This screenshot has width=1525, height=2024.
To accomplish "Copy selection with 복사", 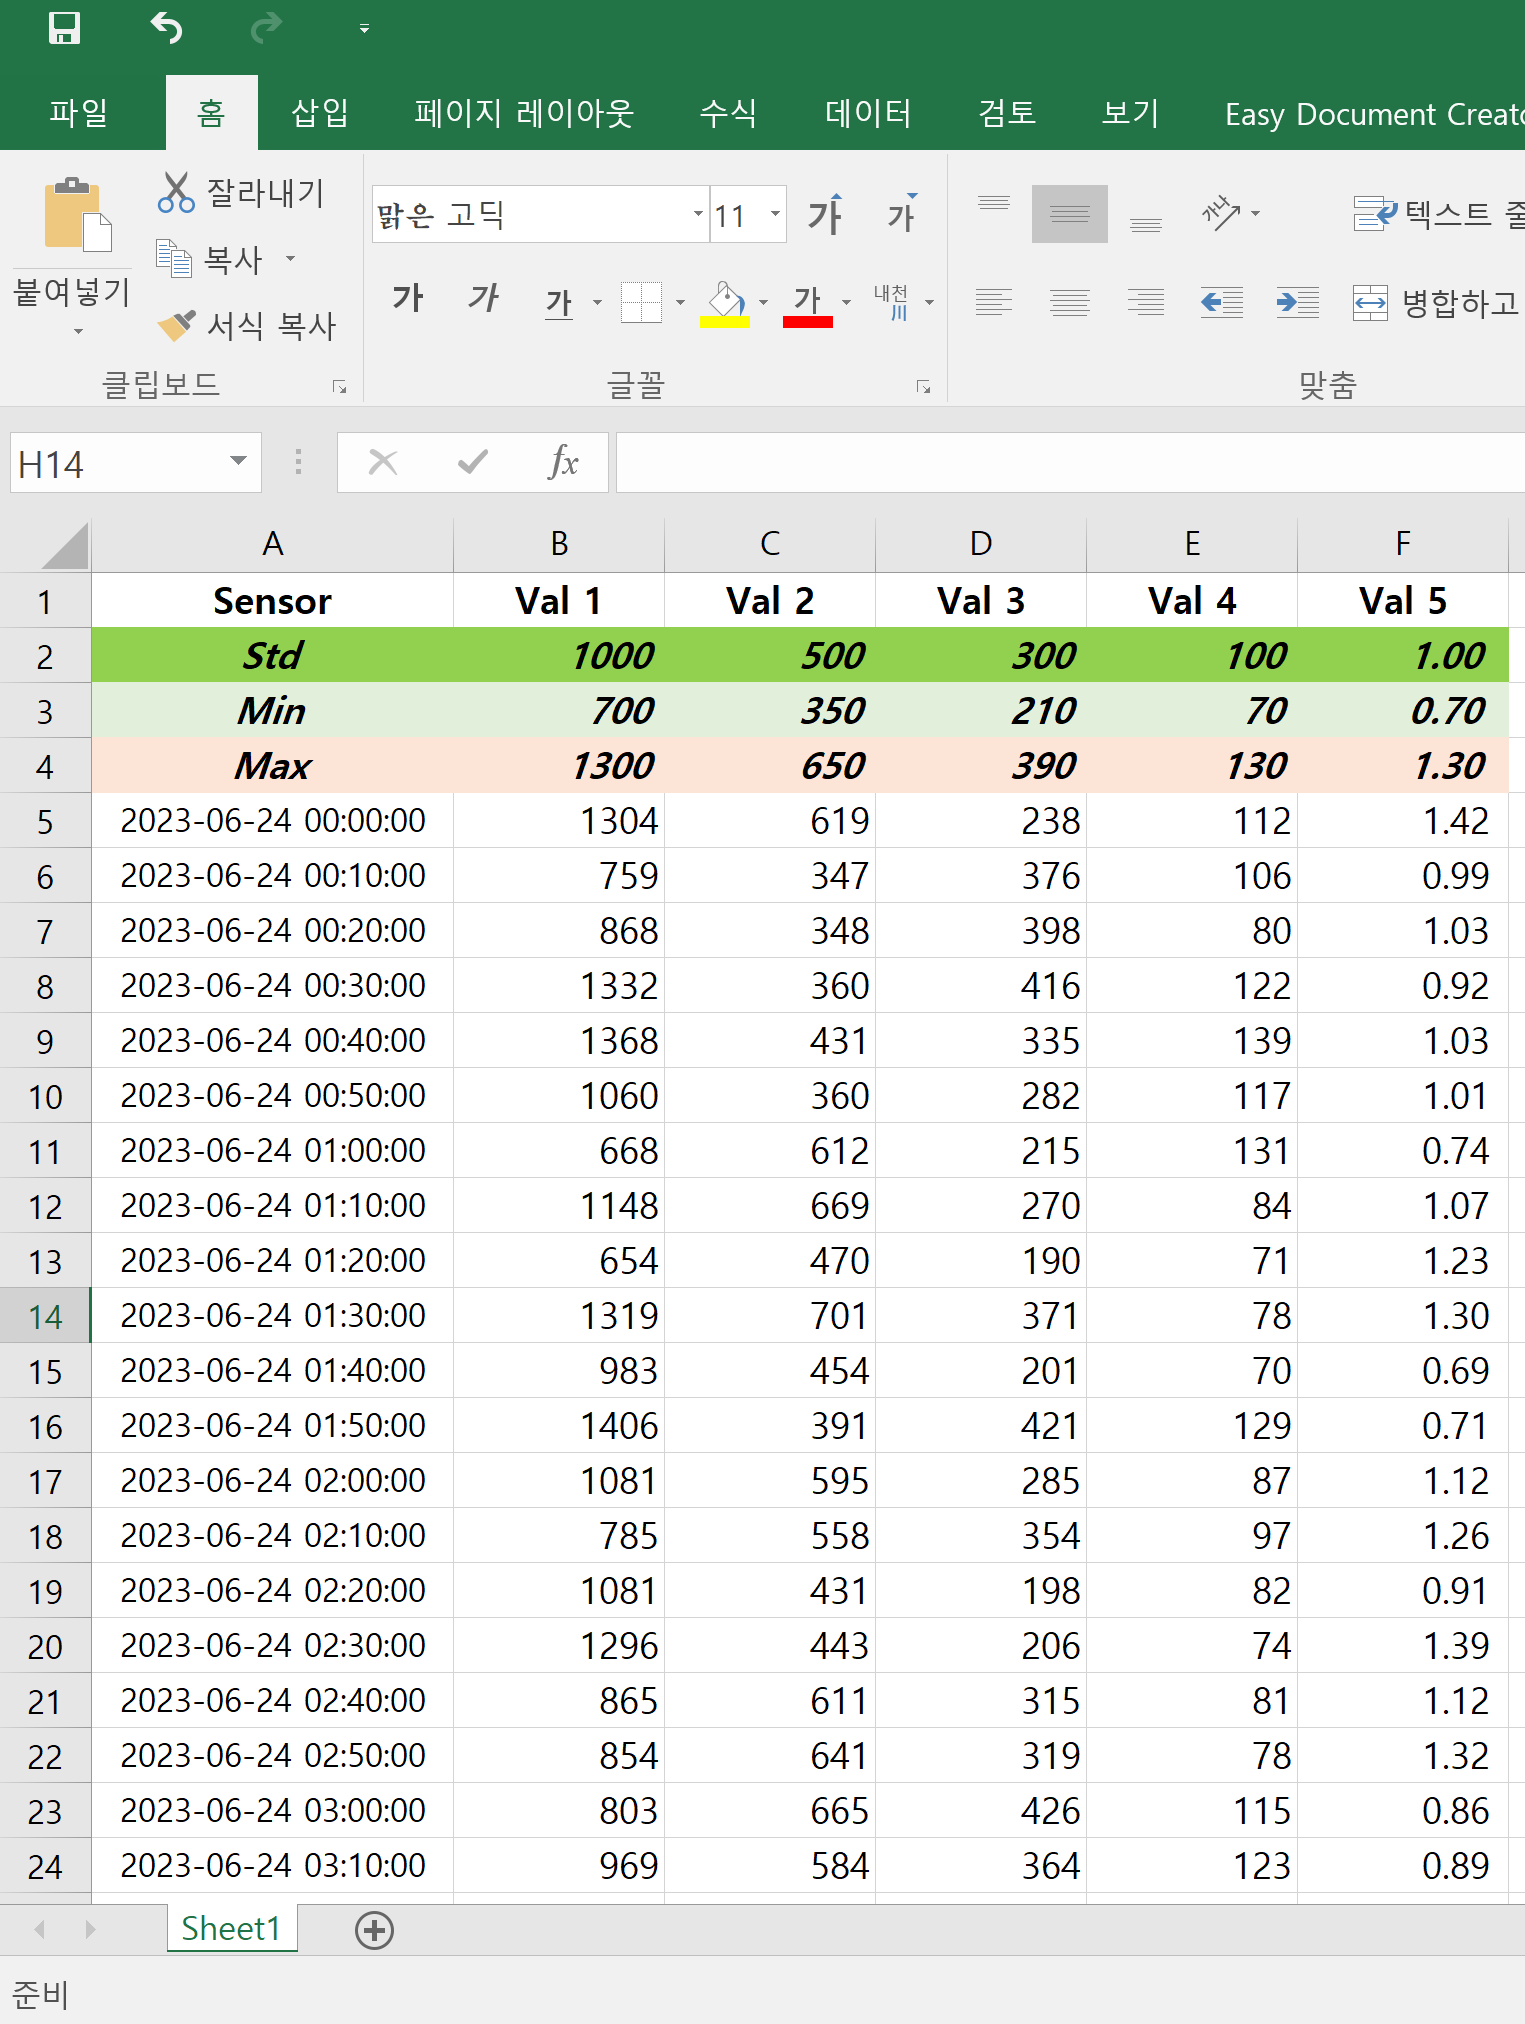I will [x=209, y=259].
